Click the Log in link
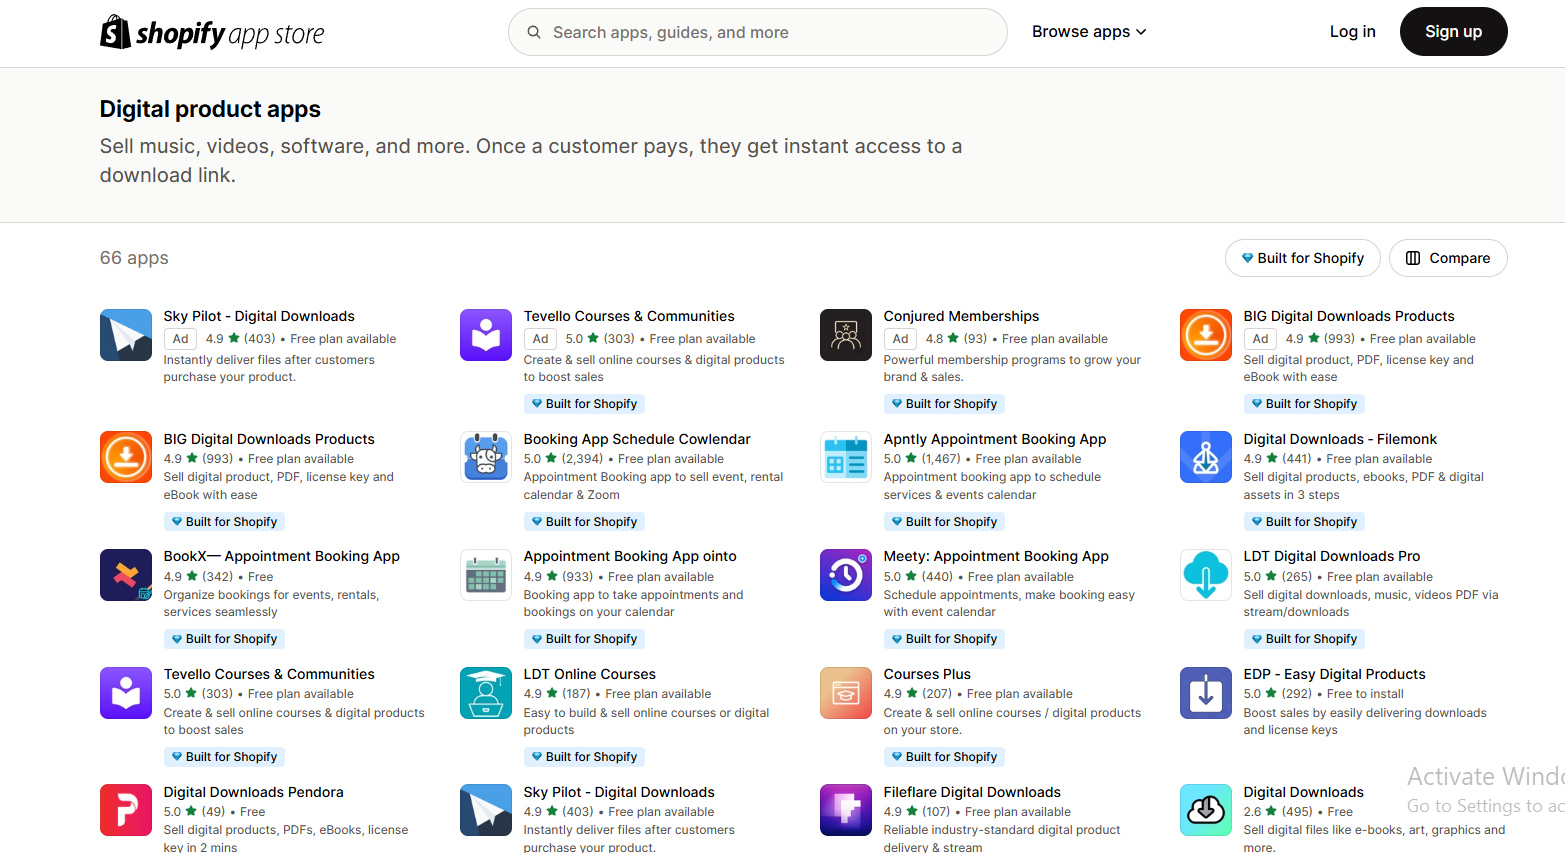Viewport: 1565px width, 853px height. tap(1352, 32)
